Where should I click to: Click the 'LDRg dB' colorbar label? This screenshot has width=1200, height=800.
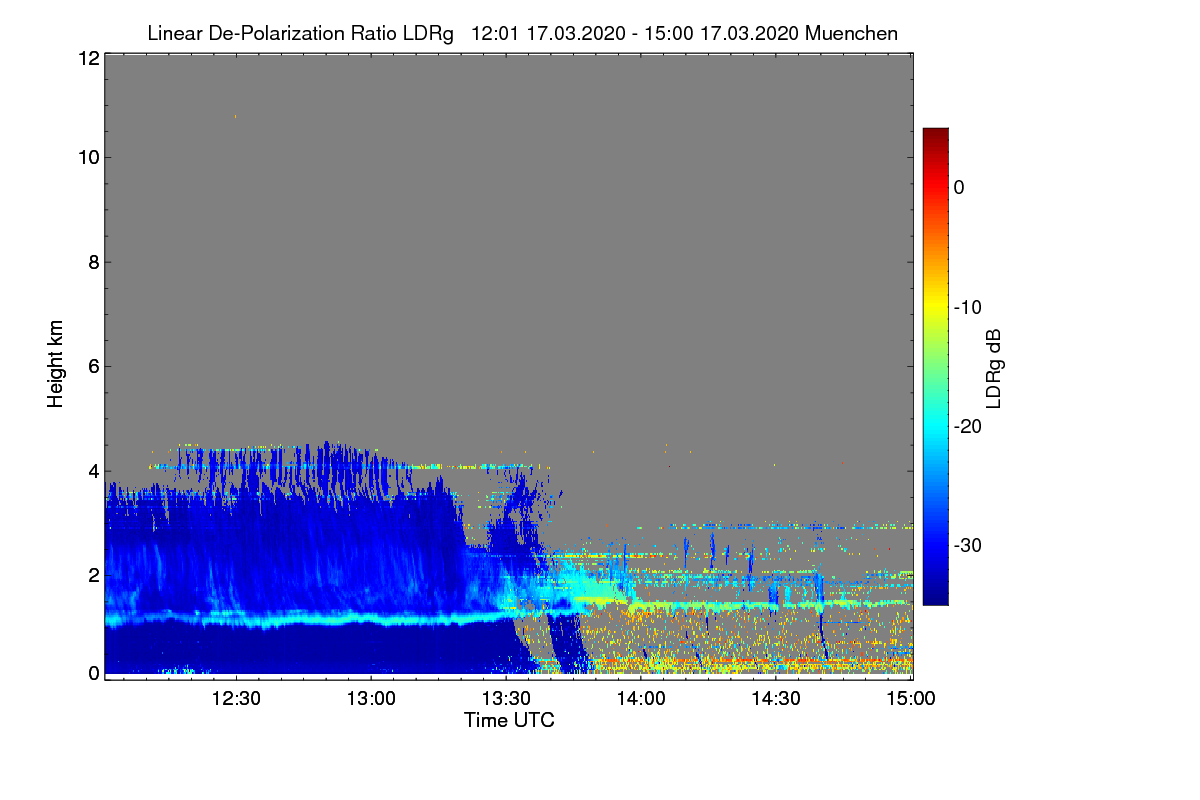coord(994,367)
